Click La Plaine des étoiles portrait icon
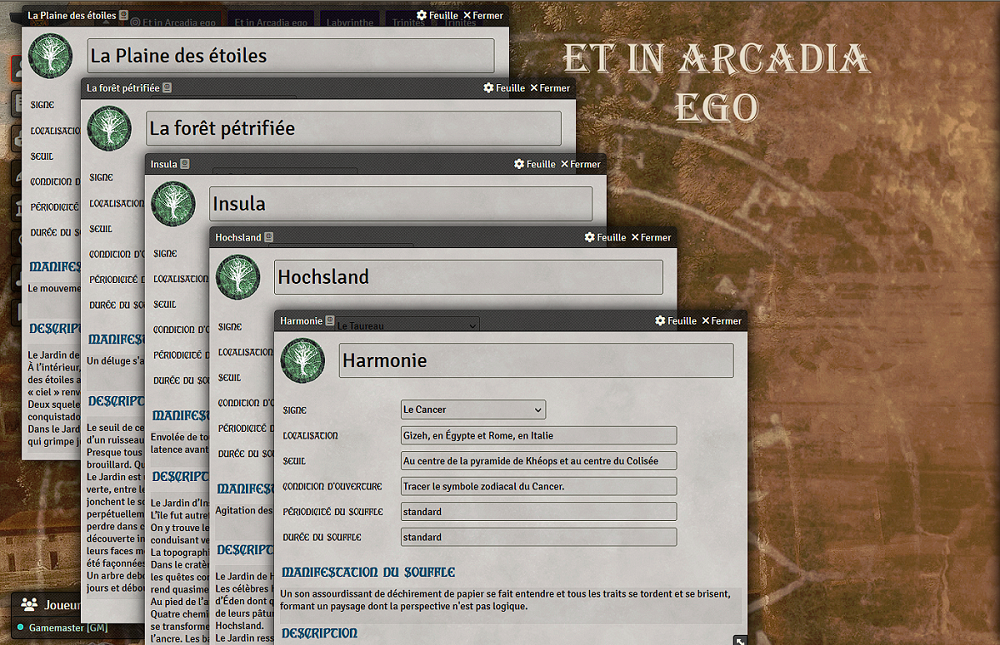 50,56
